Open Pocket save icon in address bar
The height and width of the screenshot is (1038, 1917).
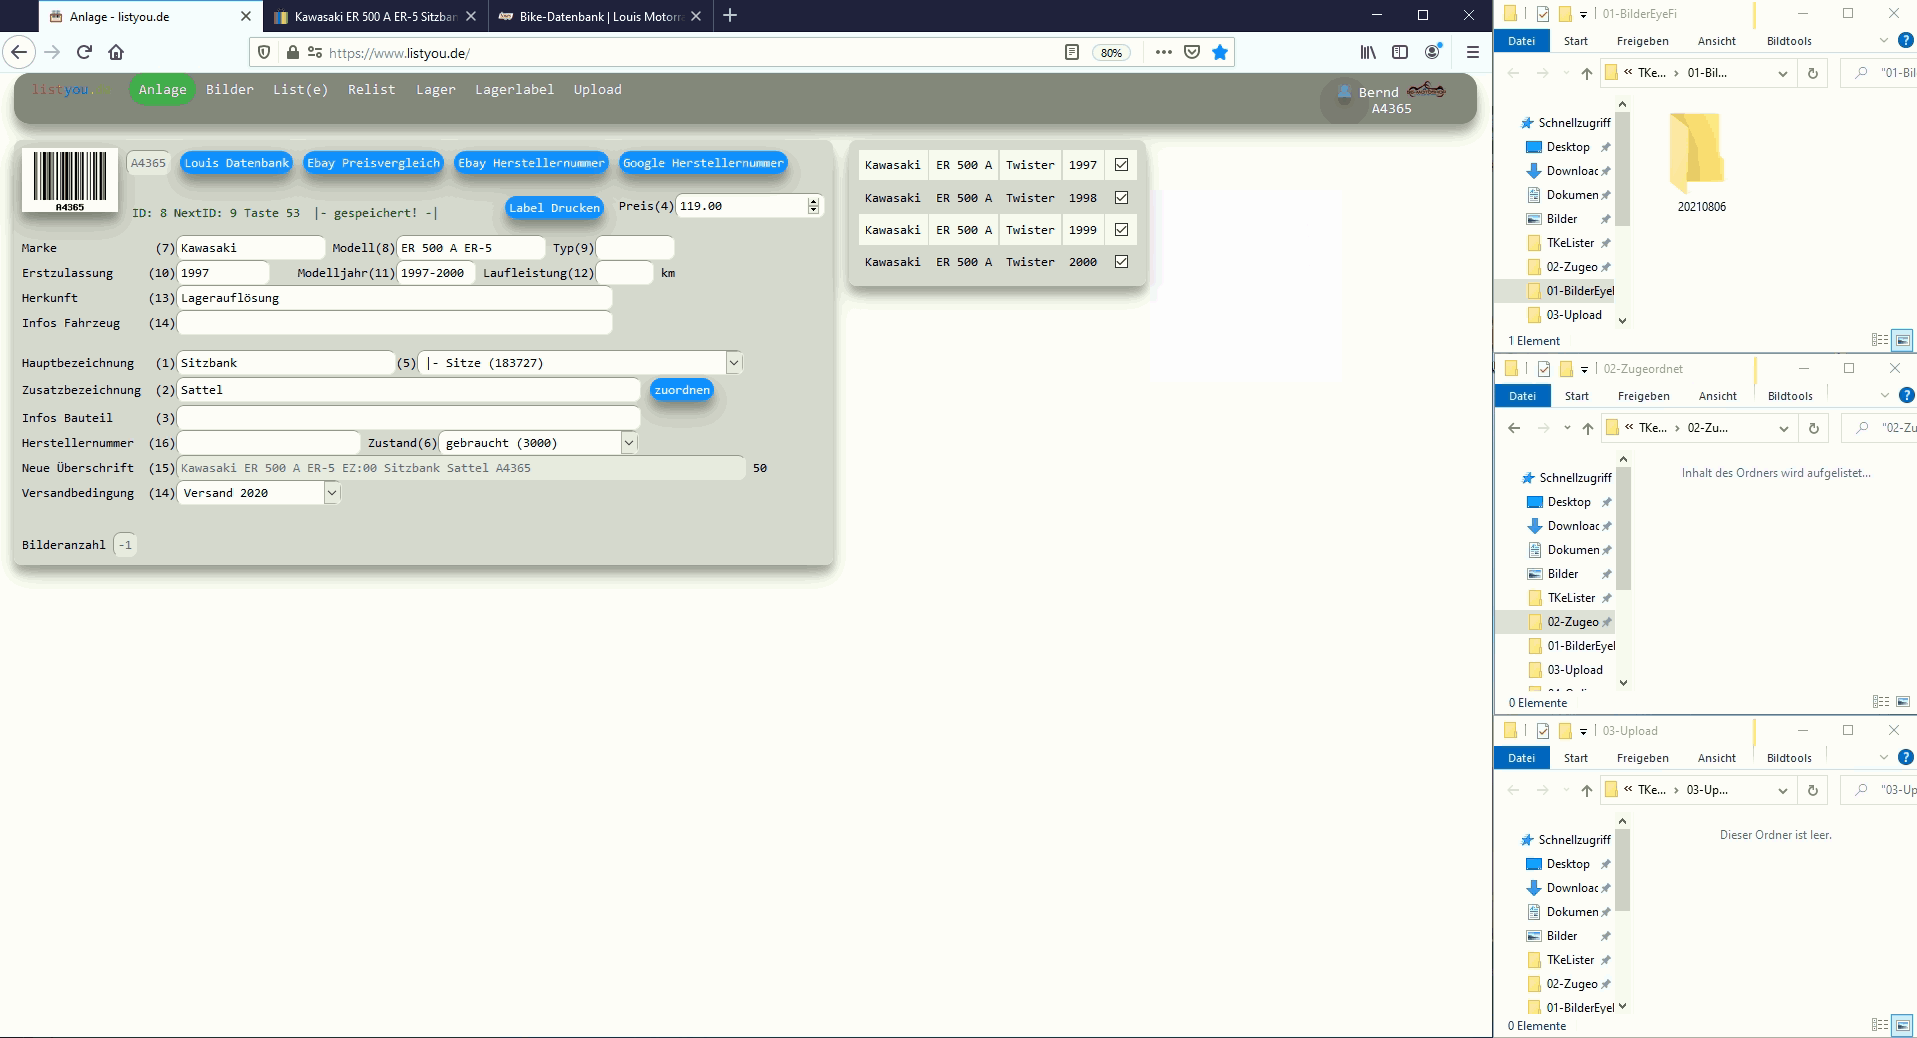[x=1192, y=52]
